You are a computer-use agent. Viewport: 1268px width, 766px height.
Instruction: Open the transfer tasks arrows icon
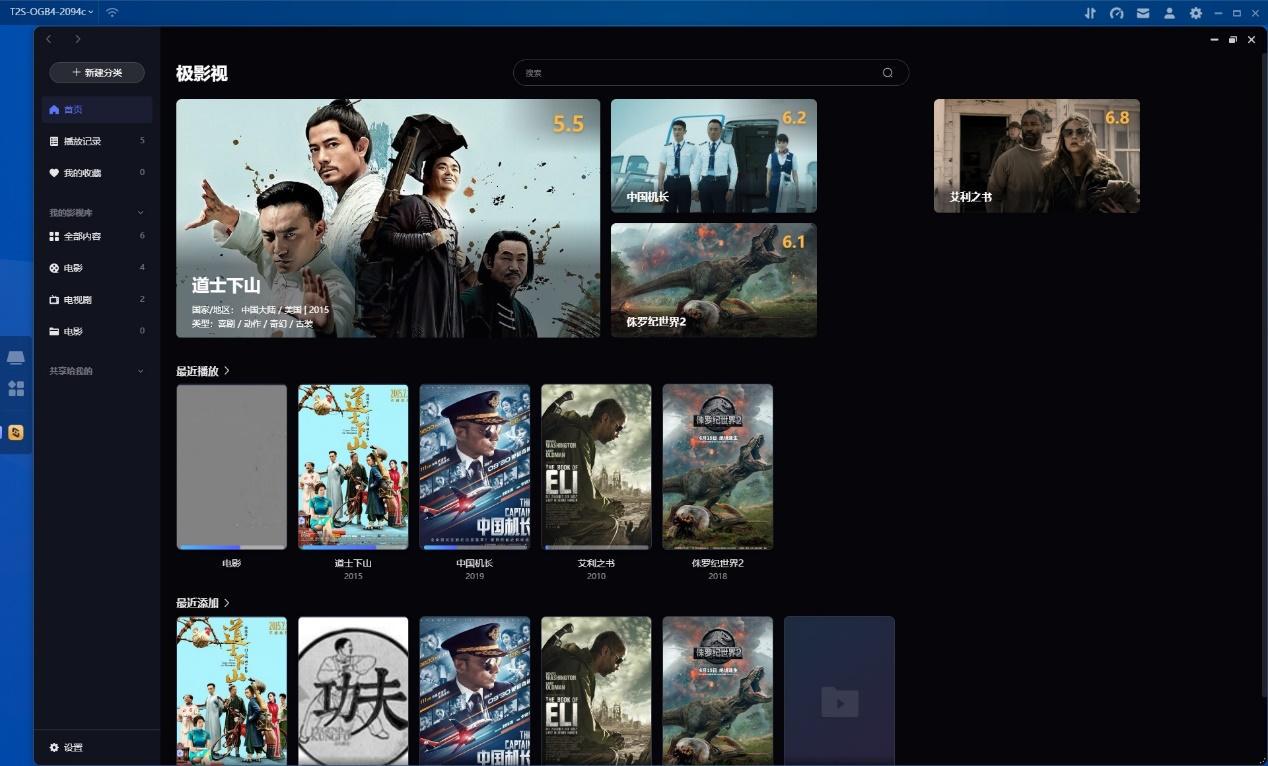tap(1090, 13)
